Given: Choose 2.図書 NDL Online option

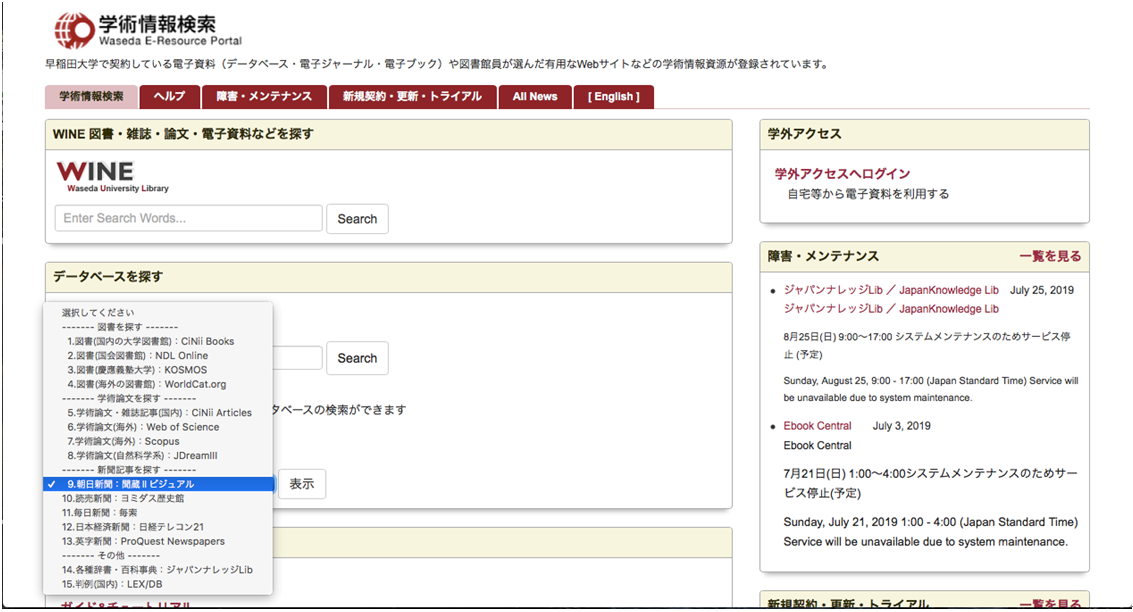Looking at the screenshot, I should click(x=158, y=355).
